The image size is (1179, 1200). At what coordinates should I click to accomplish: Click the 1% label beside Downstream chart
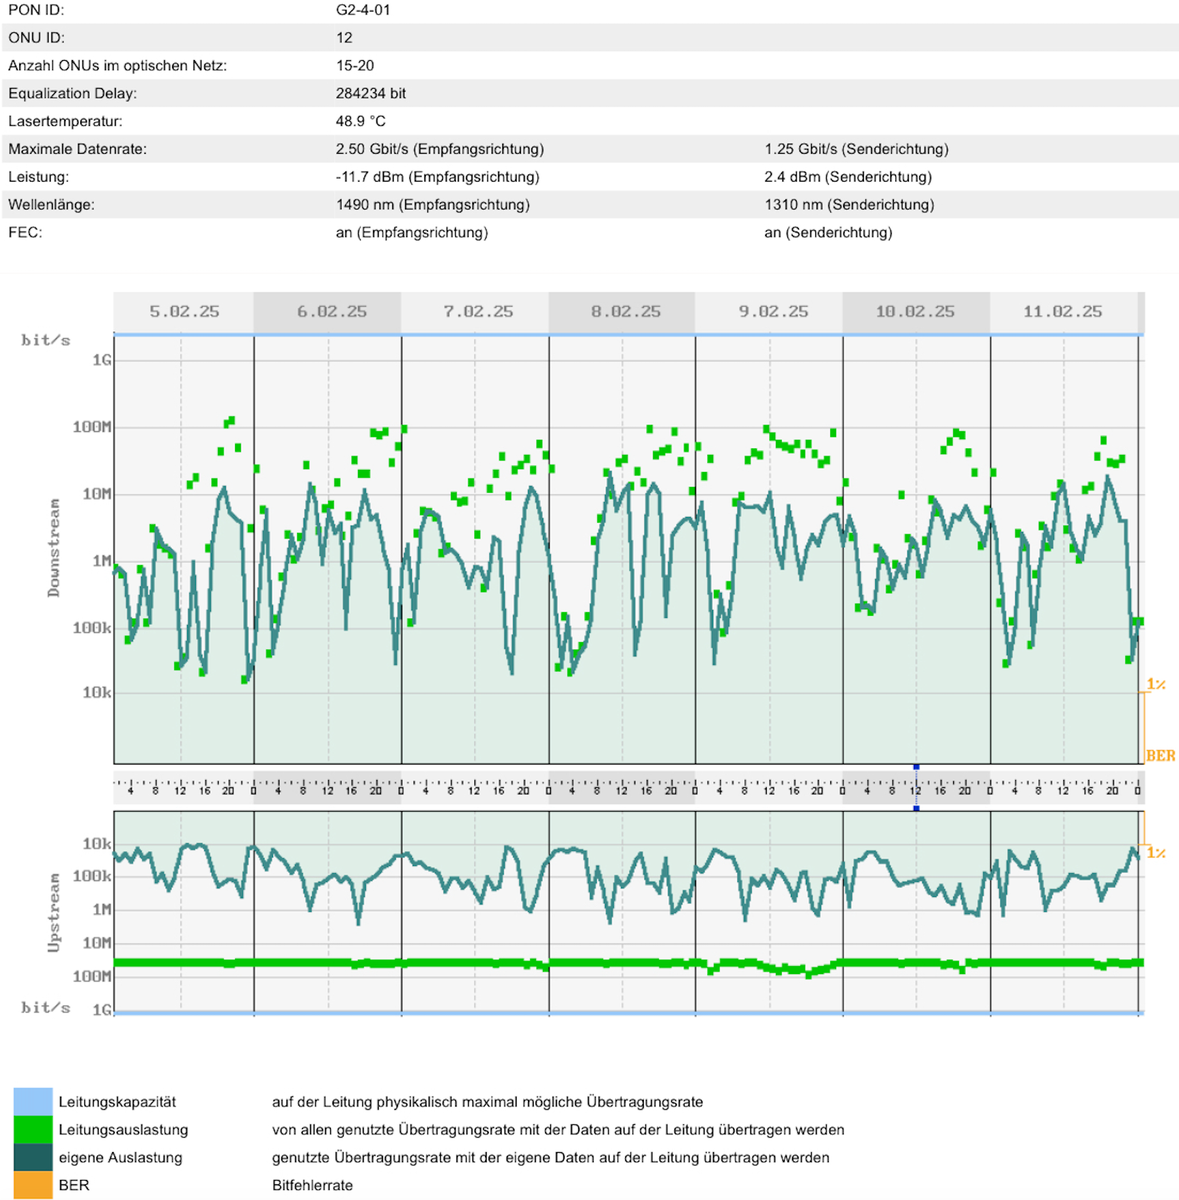[1156, 685]
